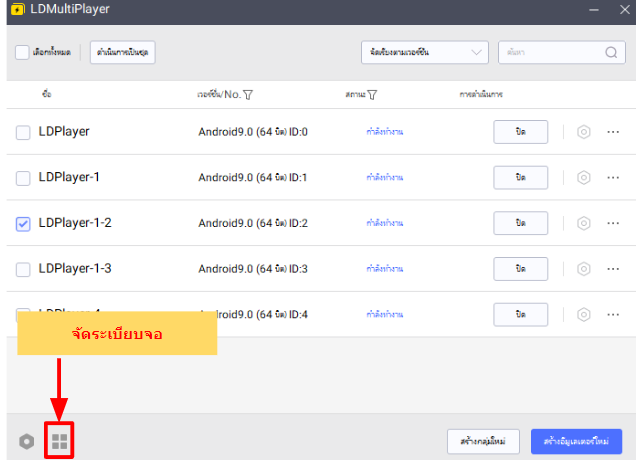Close the LDPlayer-1-3 instance with its button
This screenshot has width=638, height=460.
[521, 269]
